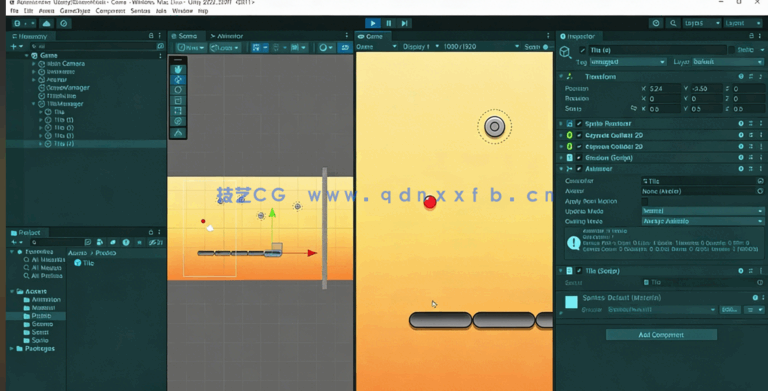
Task: Open the Culling Mode dropdown
Action: tap(702, 221)
